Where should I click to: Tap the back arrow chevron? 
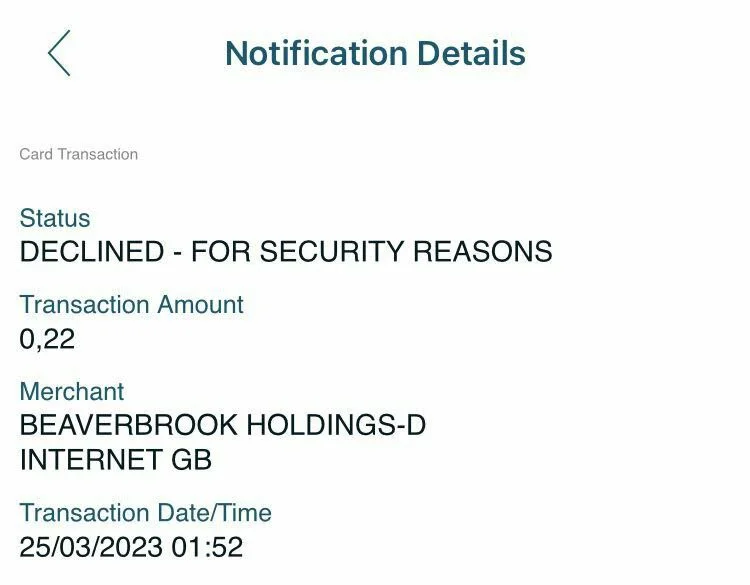pos(60,53)
